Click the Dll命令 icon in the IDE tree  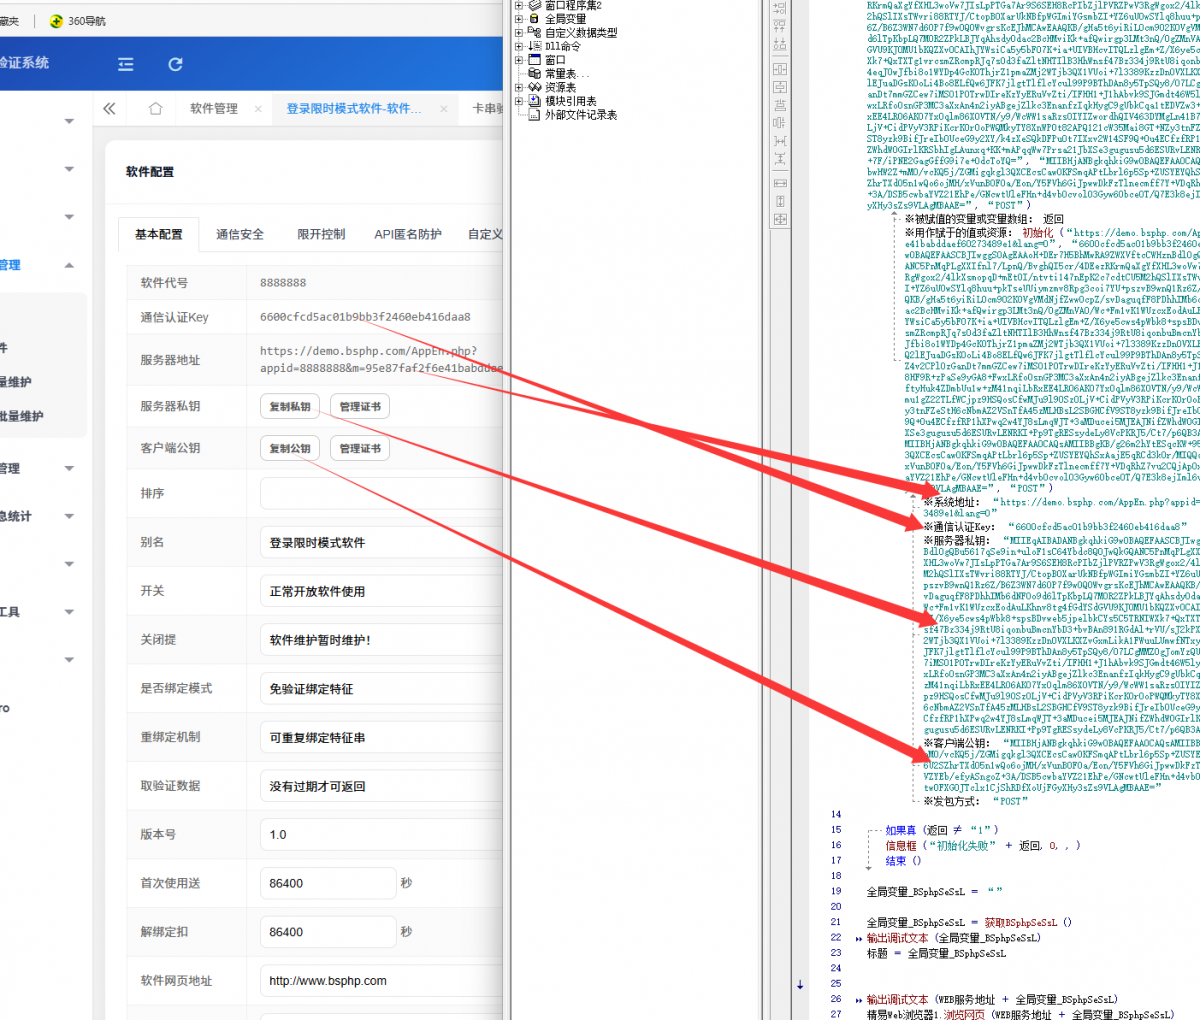click(x=534, y=46)
